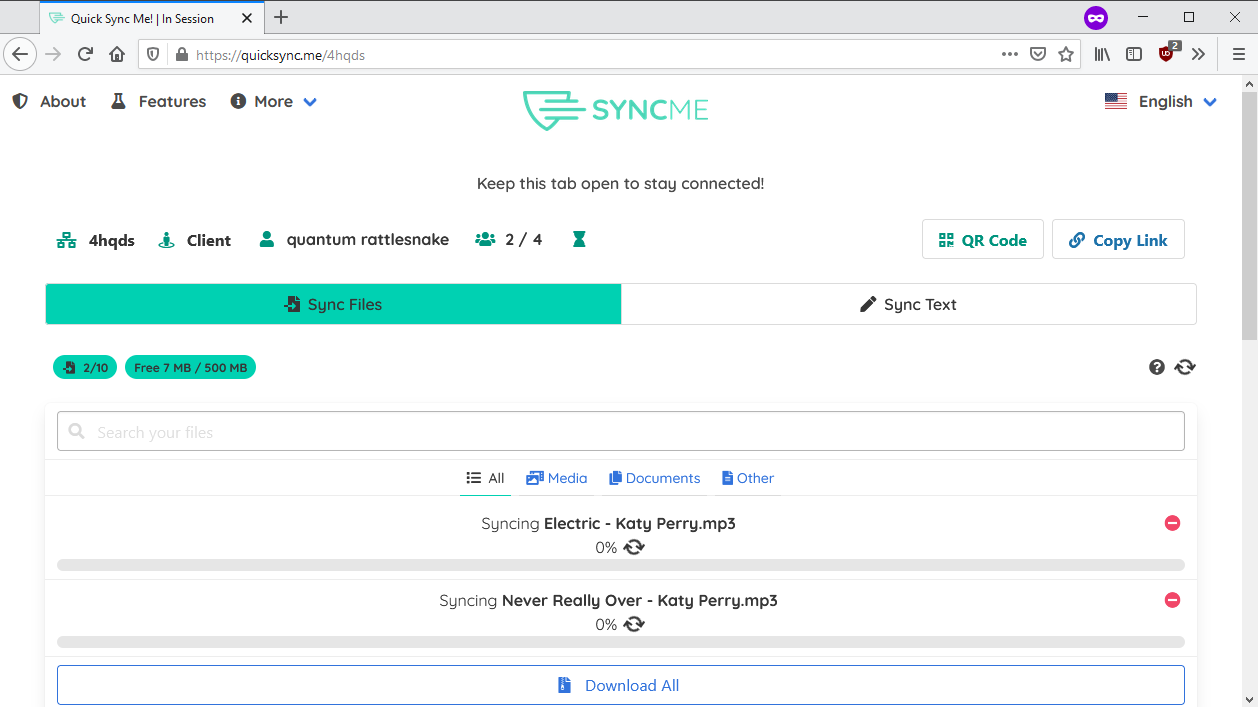Click progress bar of Never Really Over
Screen dimensions: 1258x707
click(x=621, y=642)
